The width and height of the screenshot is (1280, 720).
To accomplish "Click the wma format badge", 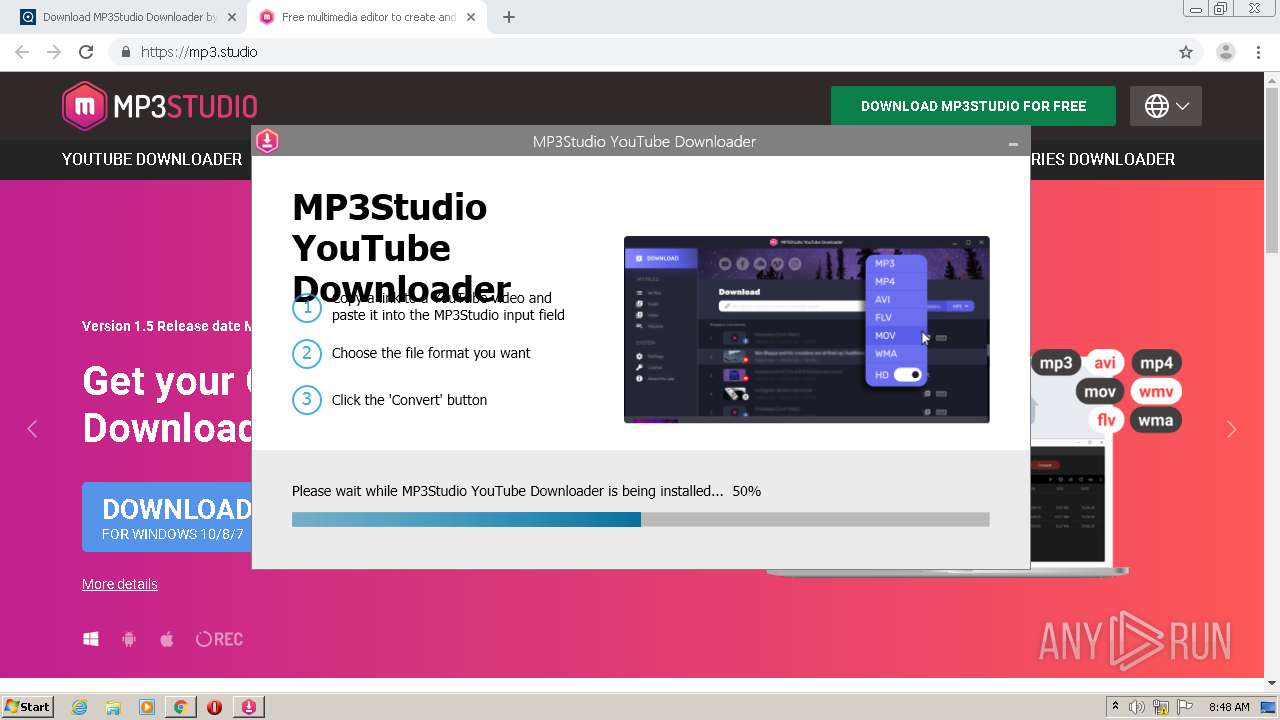I will point(1156,420).
